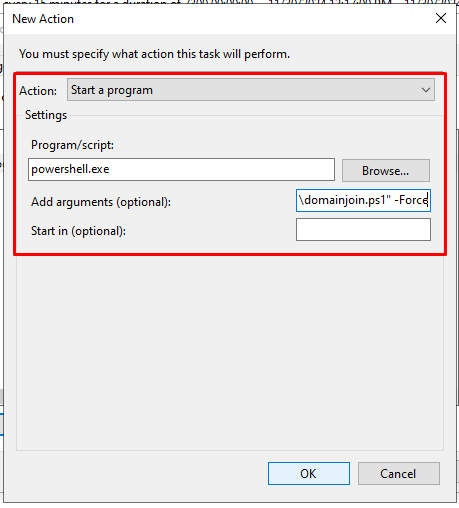
Task: Click the background trigger row above the dialog
Action: point(230,2)
